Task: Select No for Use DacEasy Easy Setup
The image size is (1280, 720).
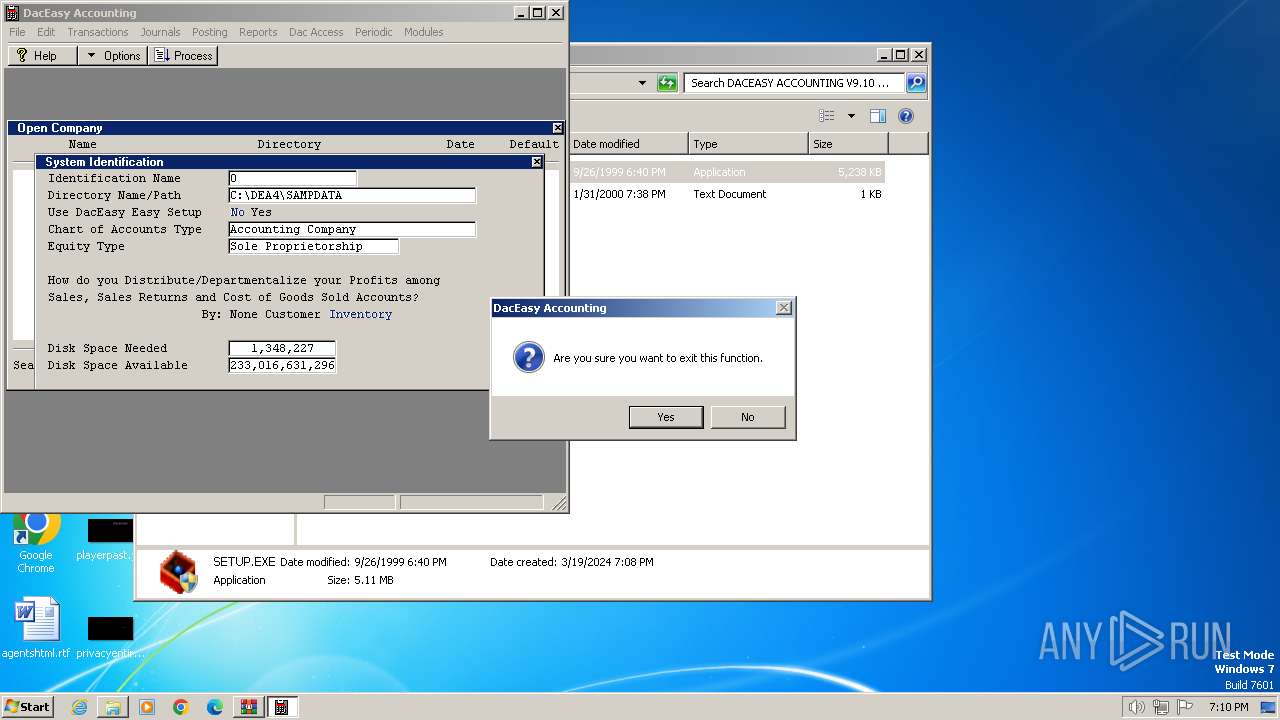Action: 238,212
